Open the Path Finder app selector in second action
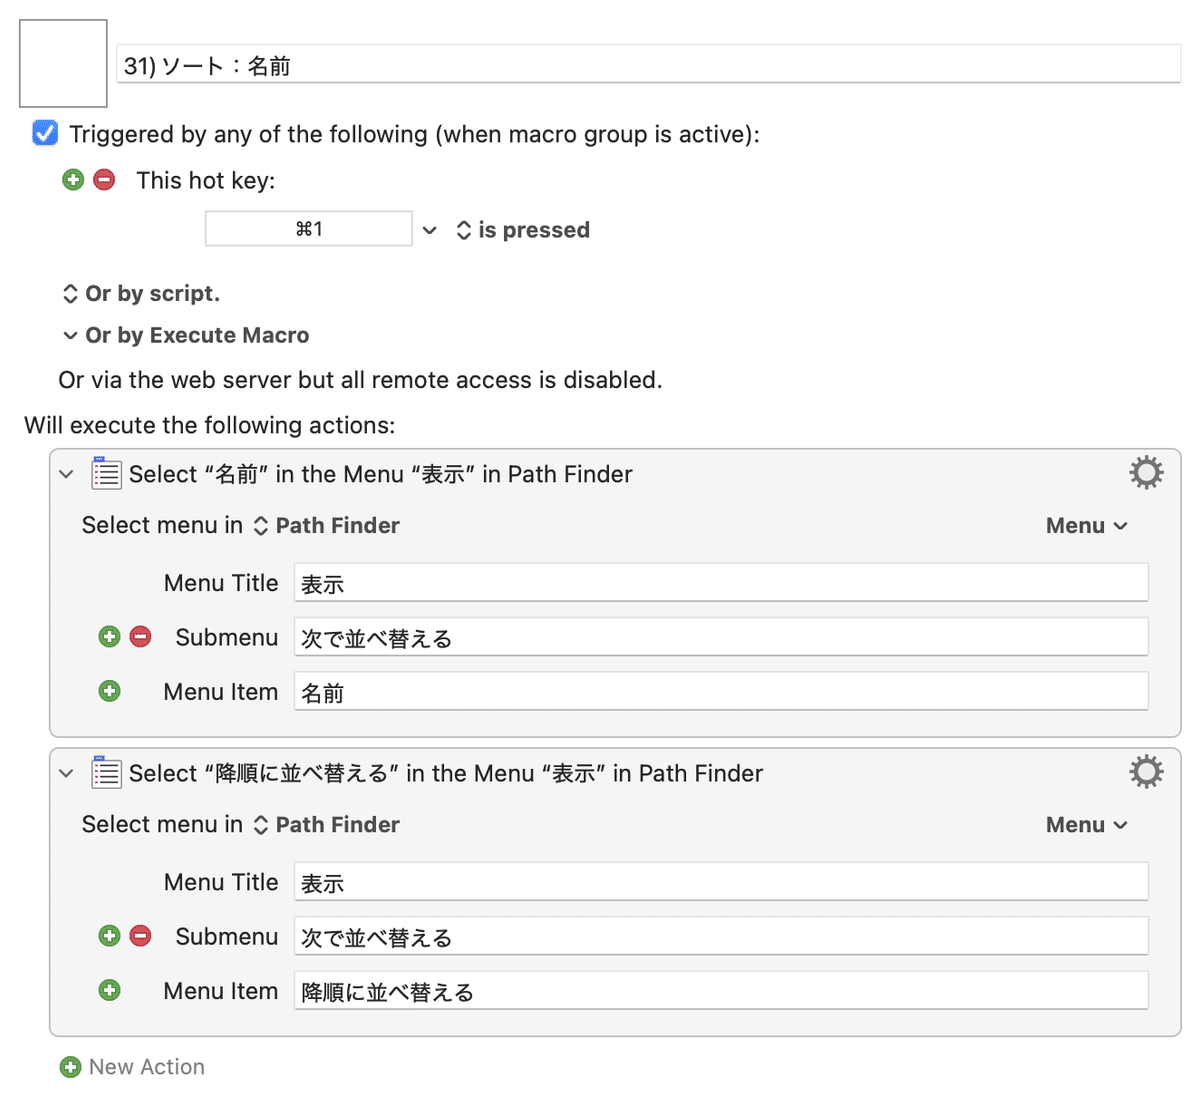The height and width of the screenshot is (1097, 1200). tap(337, 824)
